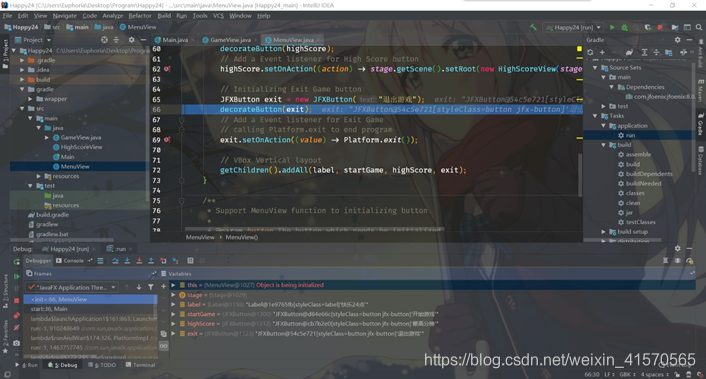Viewport: 706px width, 379px height.
Task: Collapse all in Gradle panel
Action: coord(656,53)
